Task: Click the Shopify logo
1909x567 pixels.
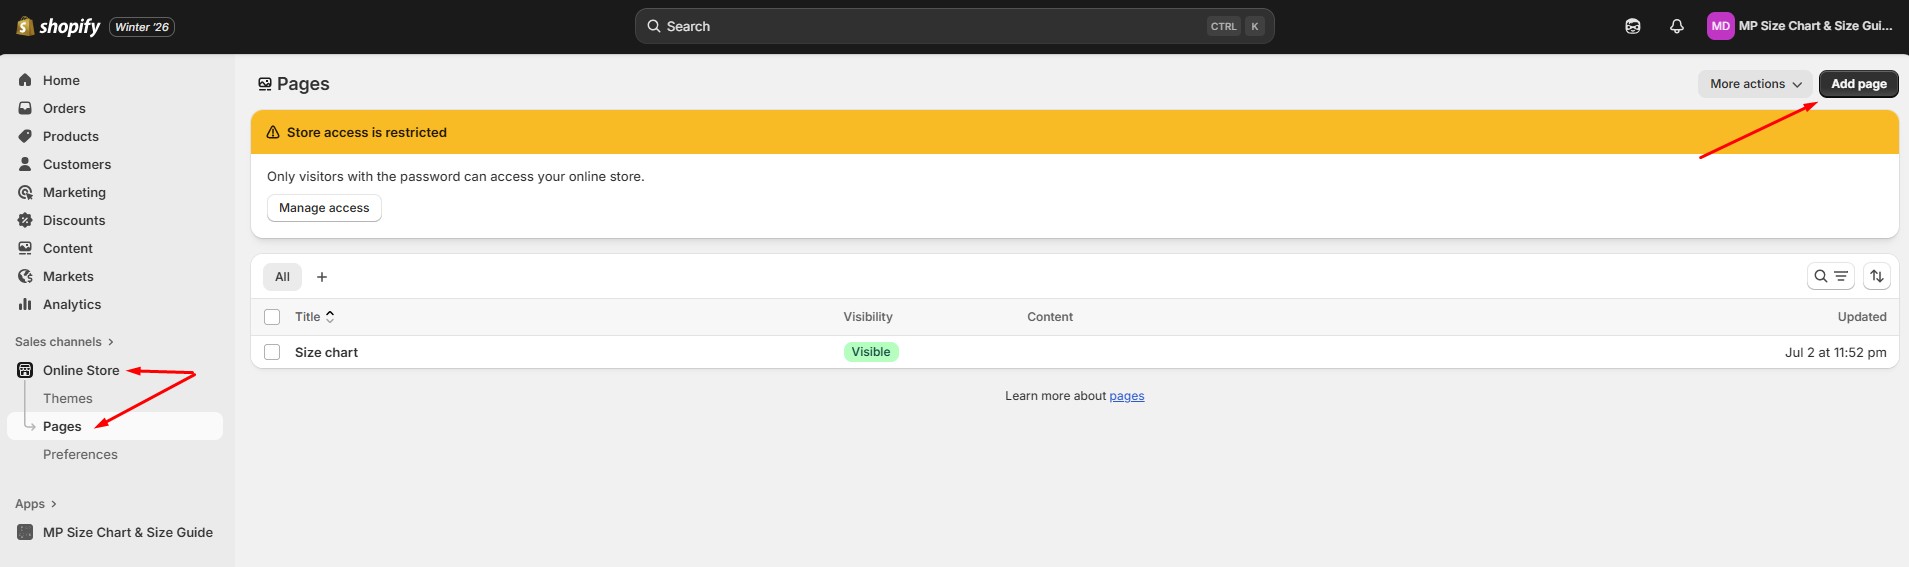Action: point(59,27)
